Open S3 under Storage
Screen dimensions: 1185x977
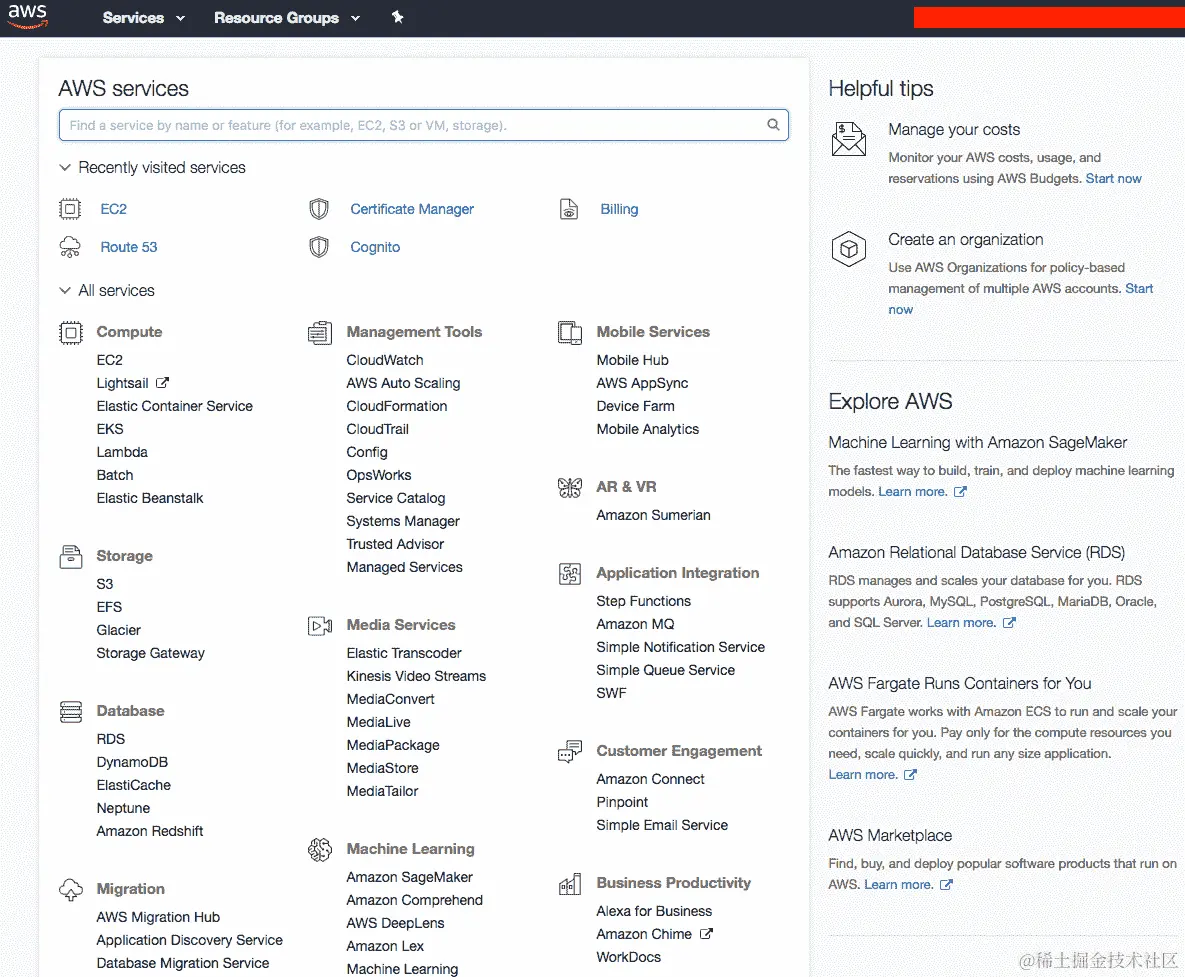(x=104, y=584)
